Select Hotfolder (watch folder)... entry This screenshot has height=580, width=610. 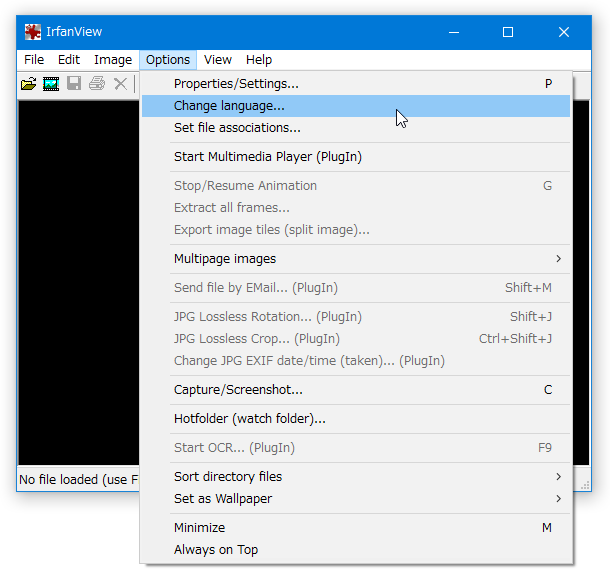point(356,419)
